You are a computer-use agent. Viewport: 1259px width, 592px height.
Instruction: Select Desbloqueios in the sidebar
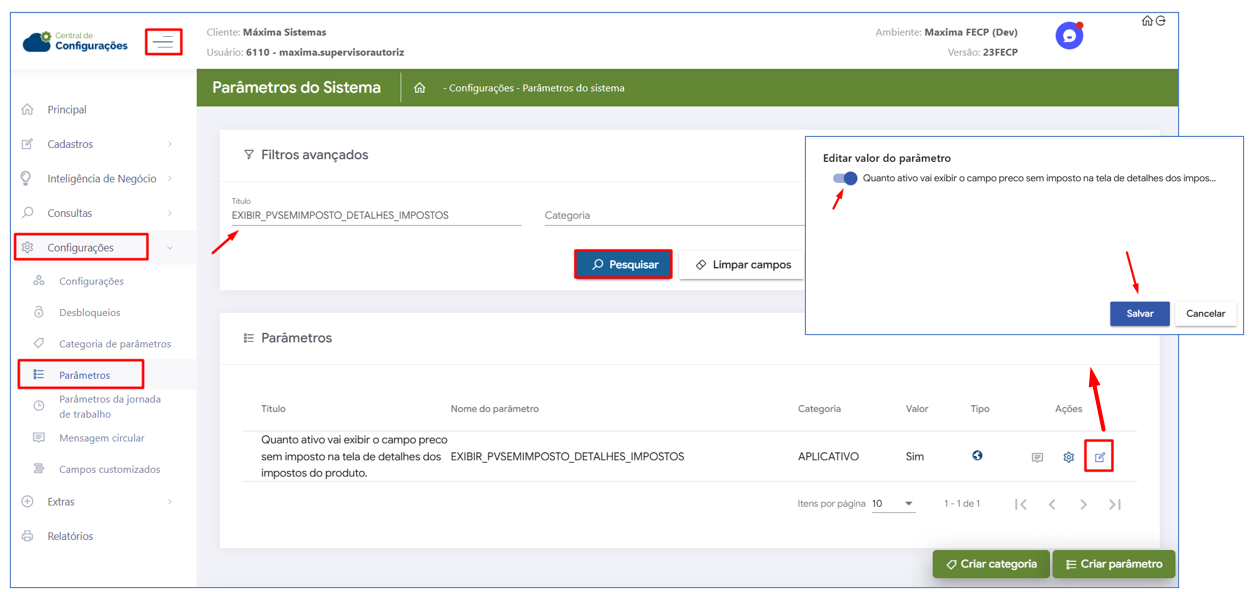(89, 312)
